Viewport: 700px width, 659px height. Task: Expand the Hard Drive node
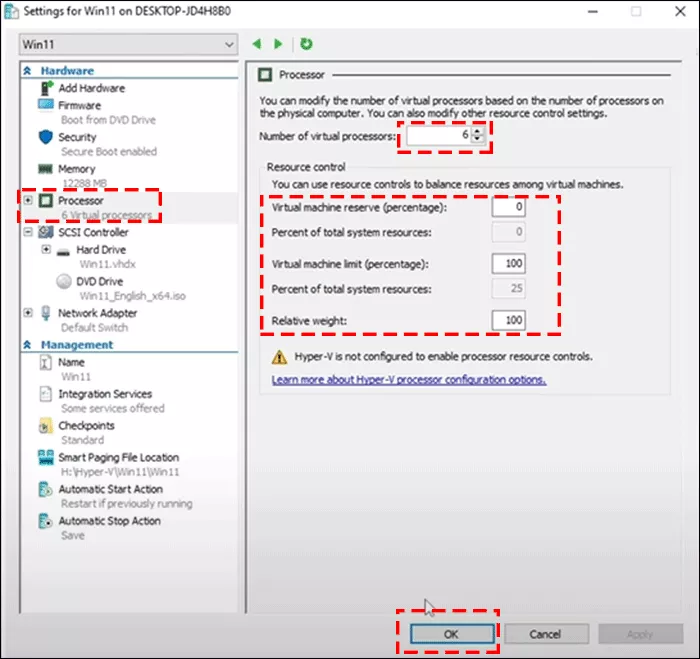46,249
